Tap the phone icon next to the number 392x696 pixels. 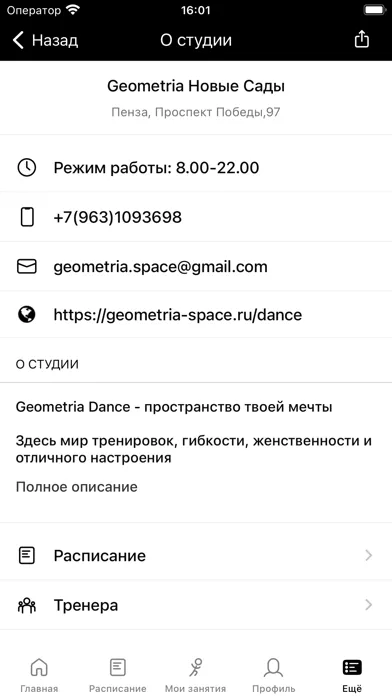(27, 217)
